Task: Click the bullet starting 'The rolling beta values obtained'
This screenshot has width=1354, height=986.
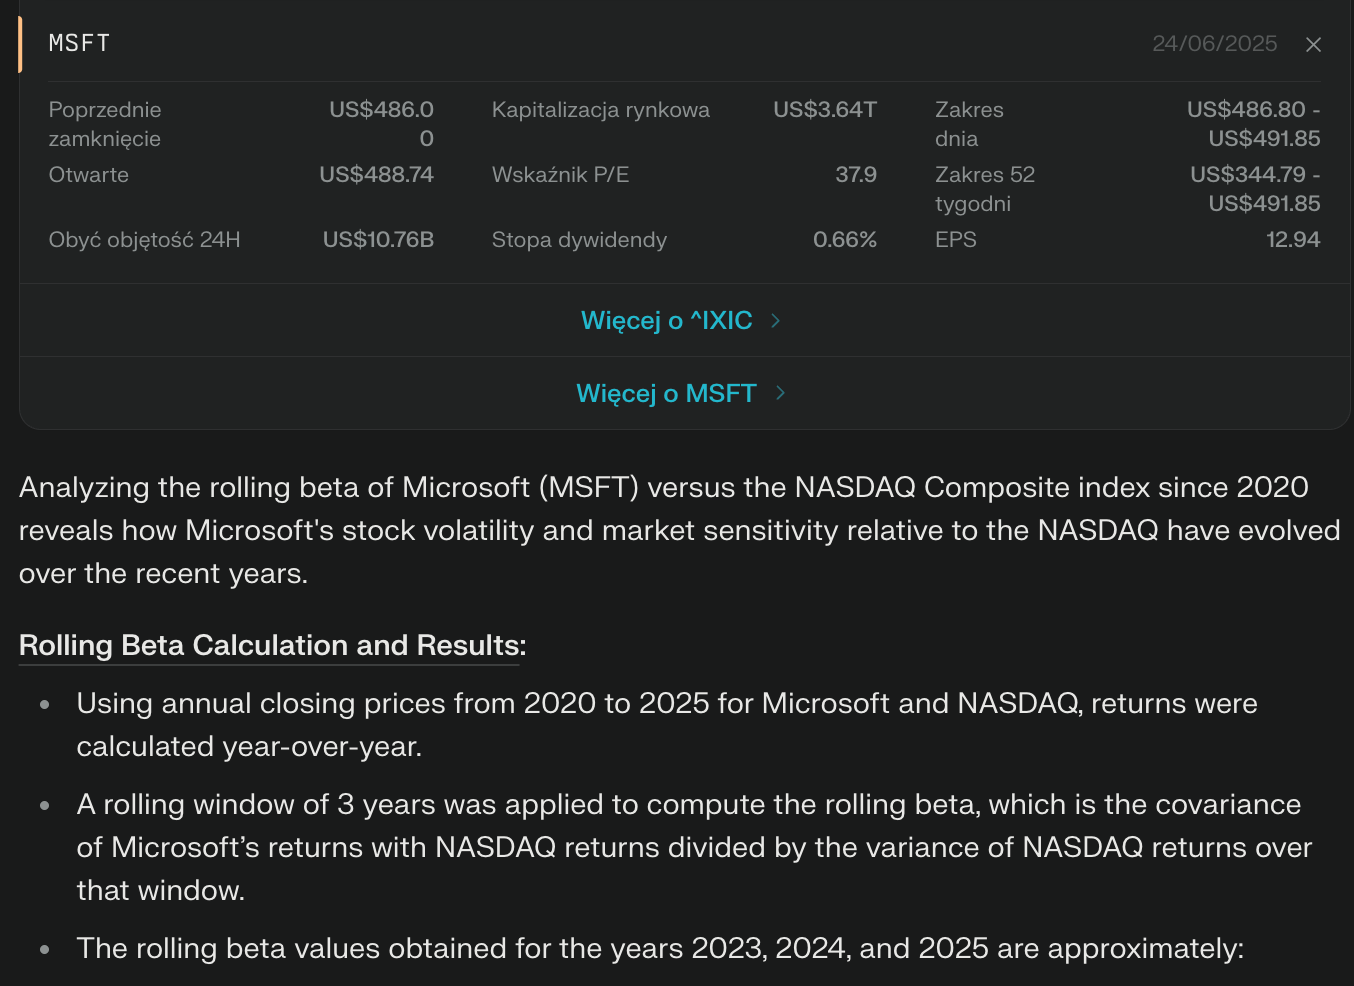Action: tap(660, 948)
